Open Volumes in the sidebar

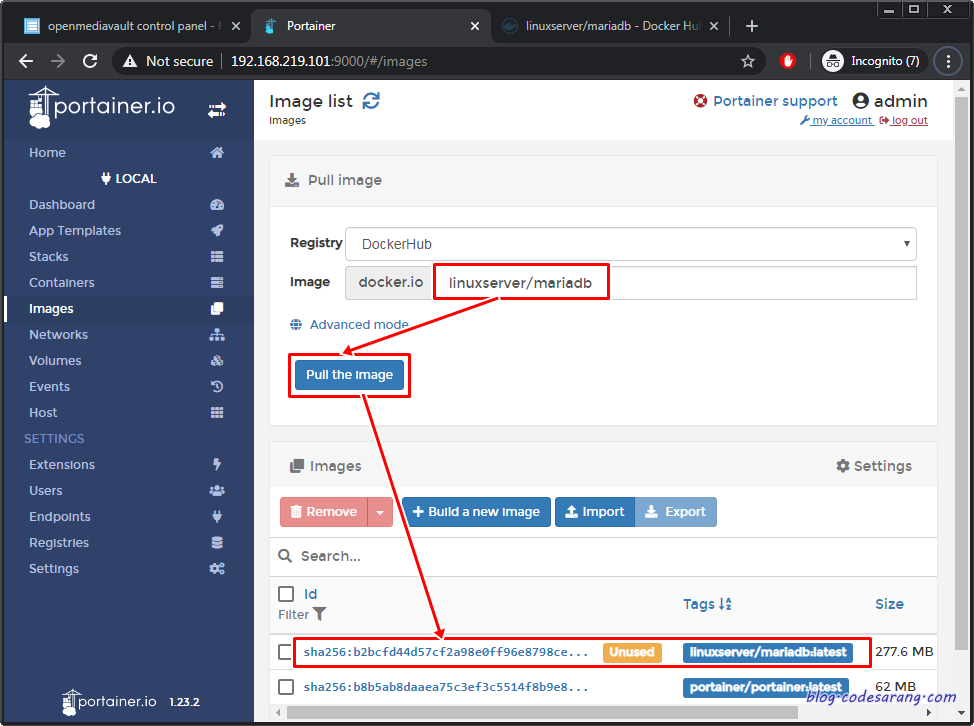(x=55, y=361)
